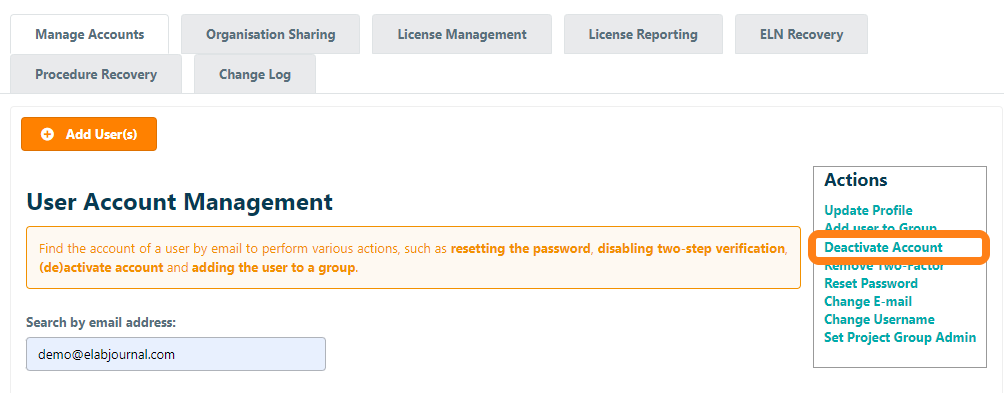Focus the Search by email address field
The height and width of the screenshot is (393, 1004).
[176, 354]
